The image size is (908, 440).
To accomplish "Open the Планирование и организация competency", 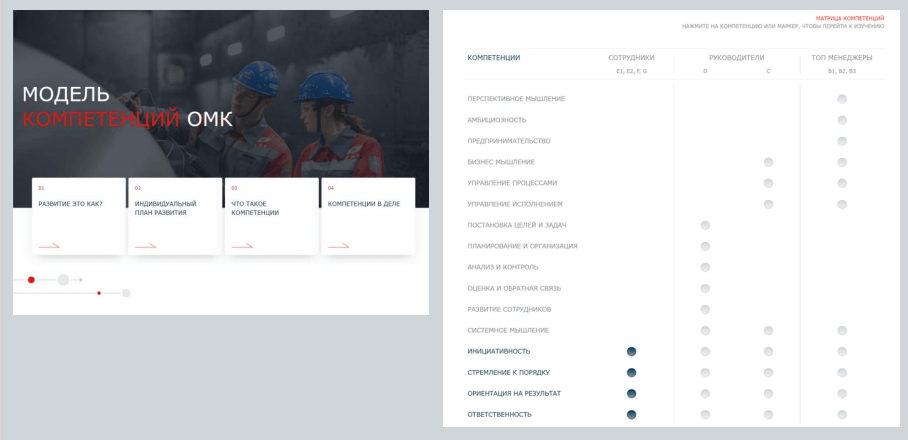I will coord(522,246).
